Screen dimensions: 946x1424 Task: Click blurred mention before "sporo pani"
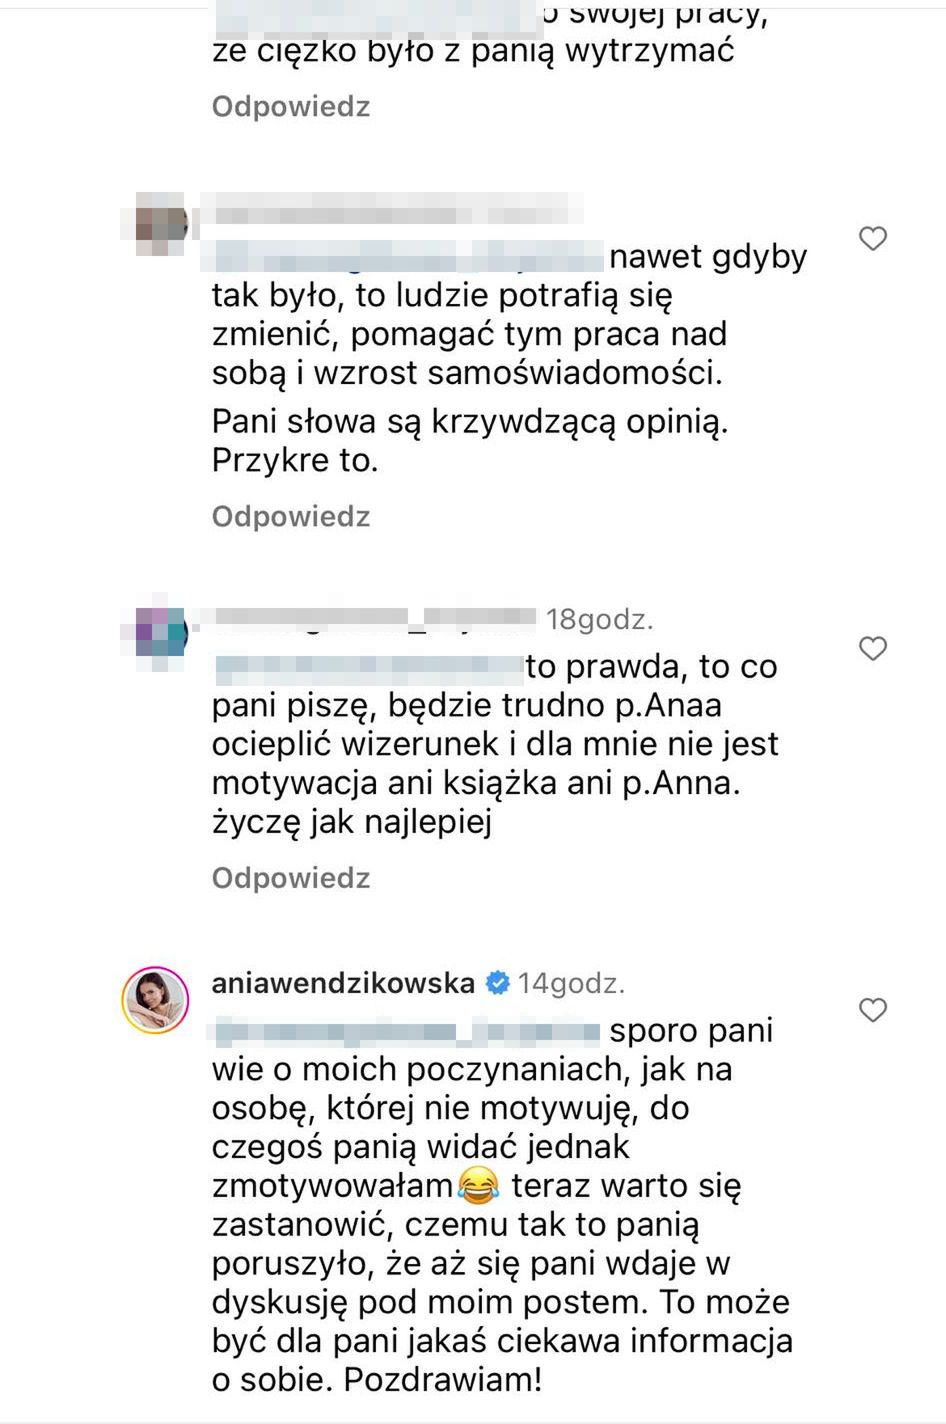pos(407,1030)
